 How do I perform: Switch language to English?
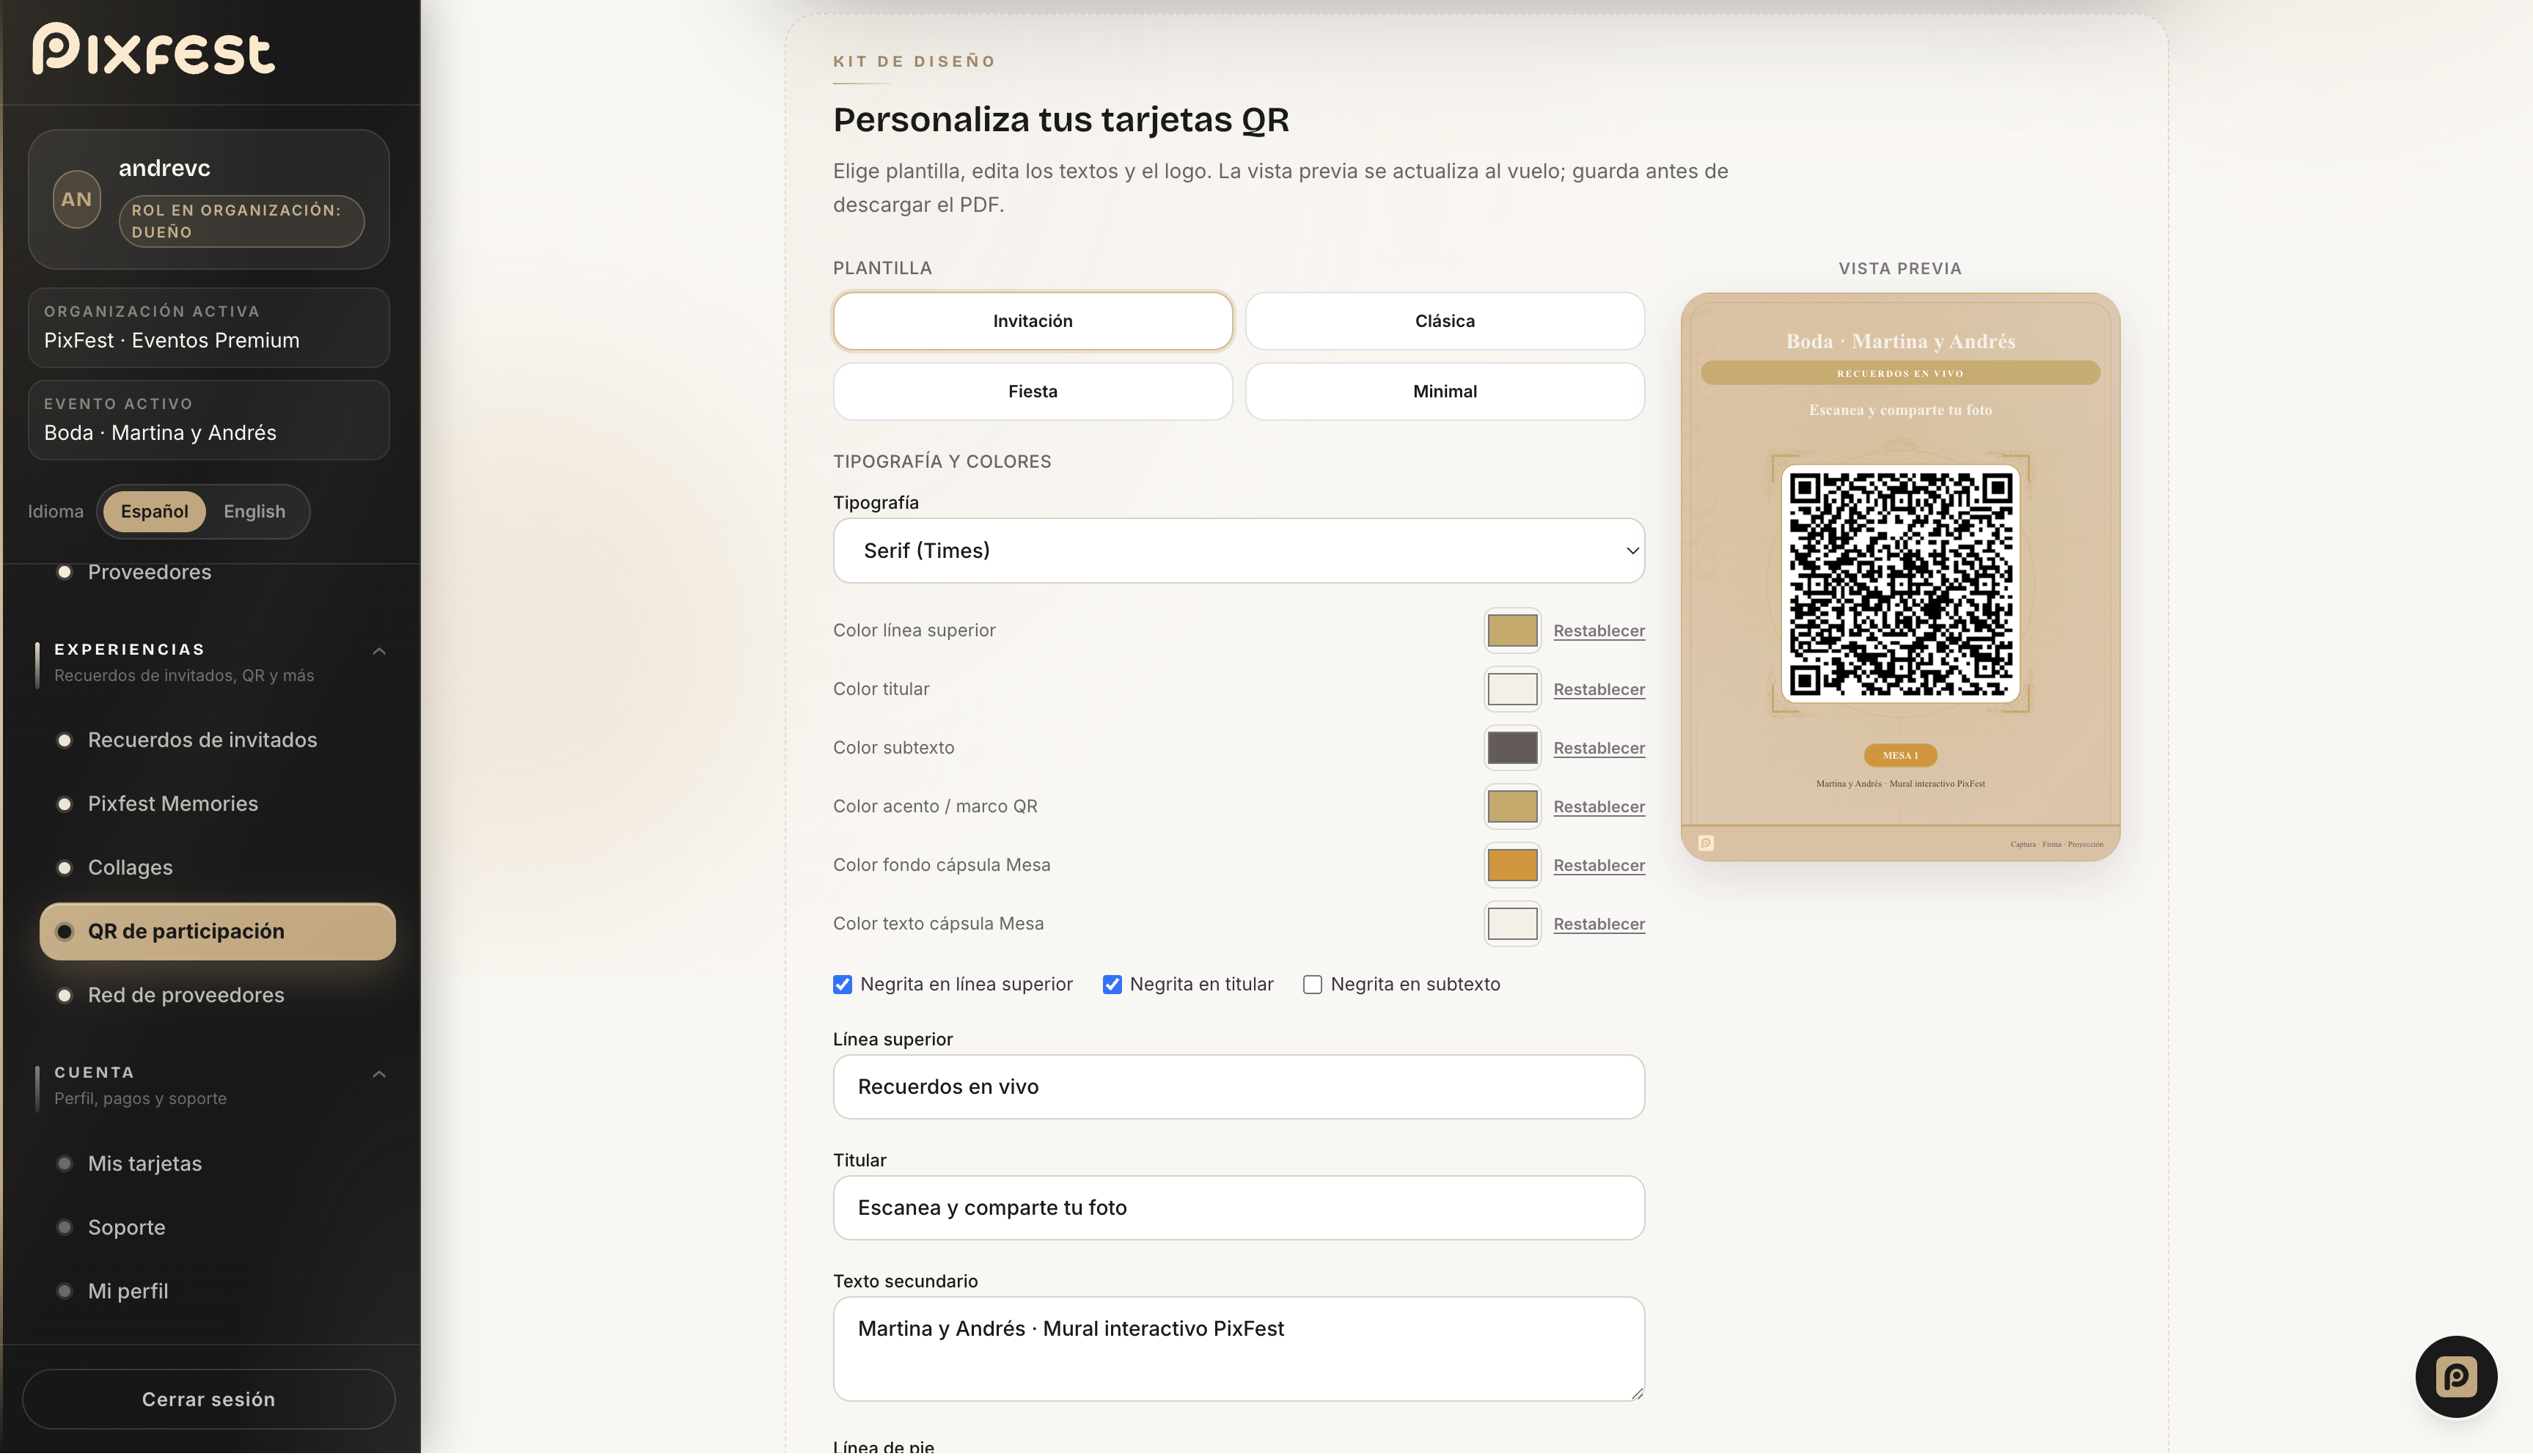click(254, 511)
